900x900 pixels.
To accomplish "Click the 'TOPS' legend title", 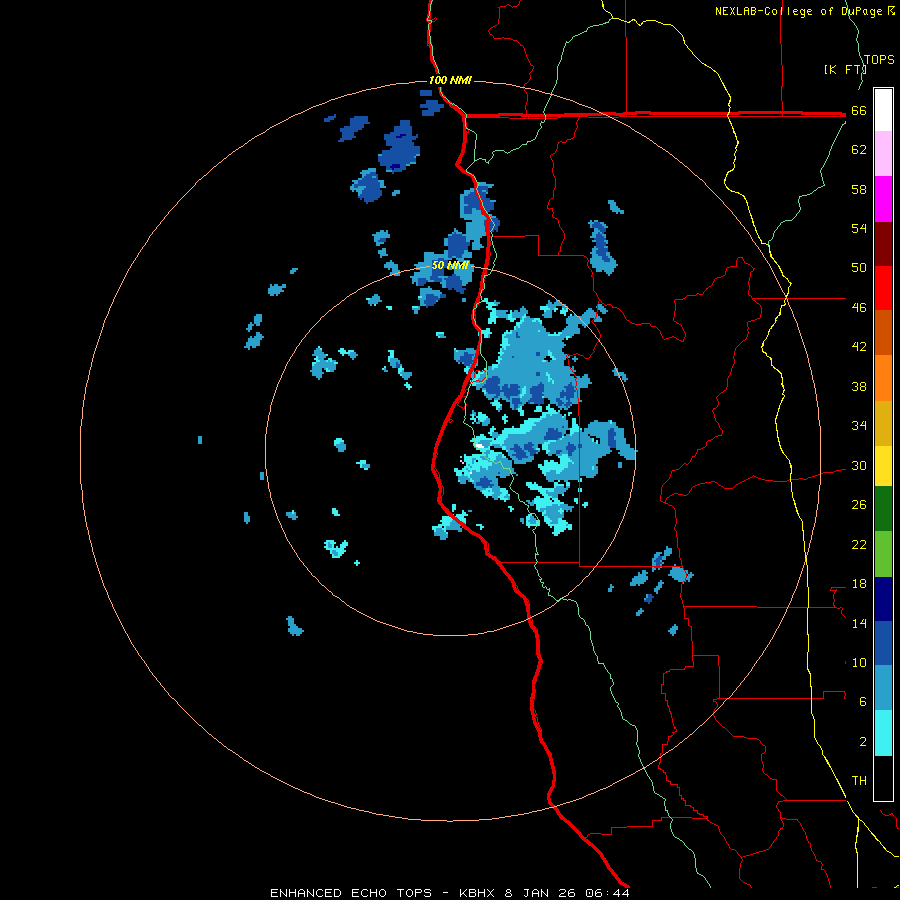I will [x=879, y=60].
